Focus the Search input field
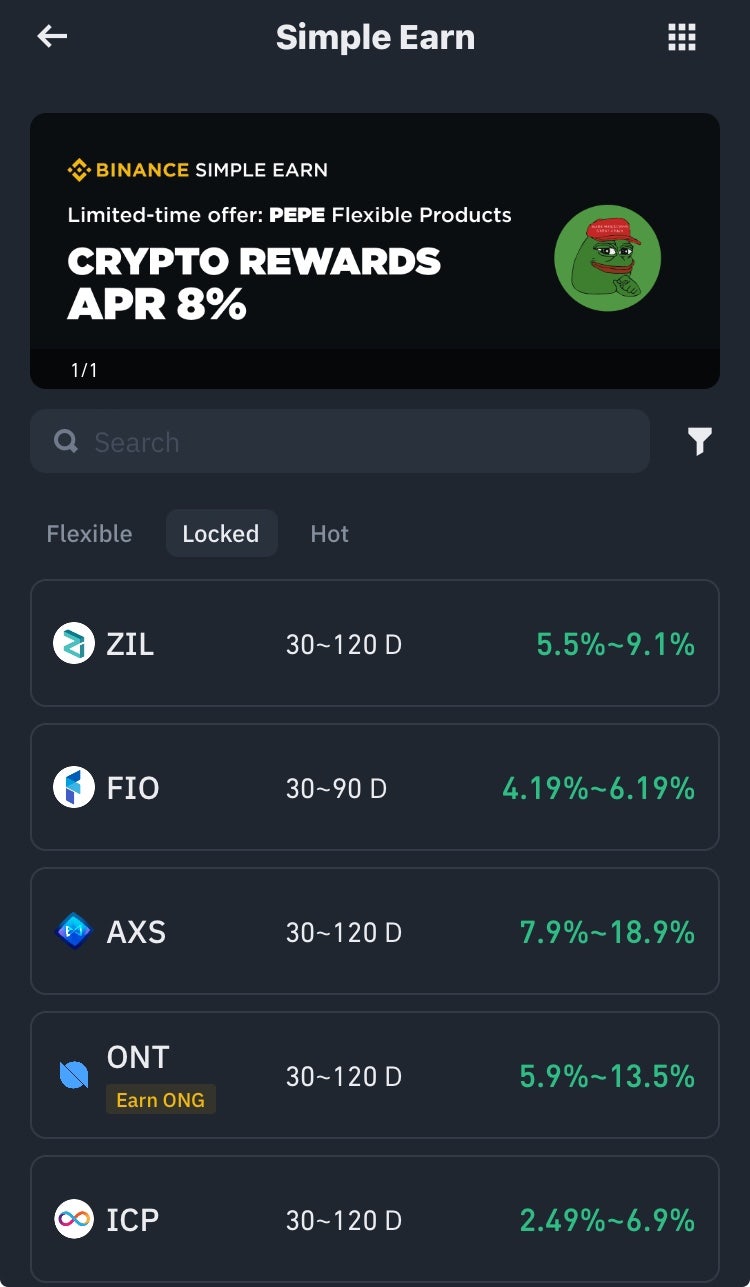Image resolution: width=750 pixels, height=1287 pixels. (340, 442)
